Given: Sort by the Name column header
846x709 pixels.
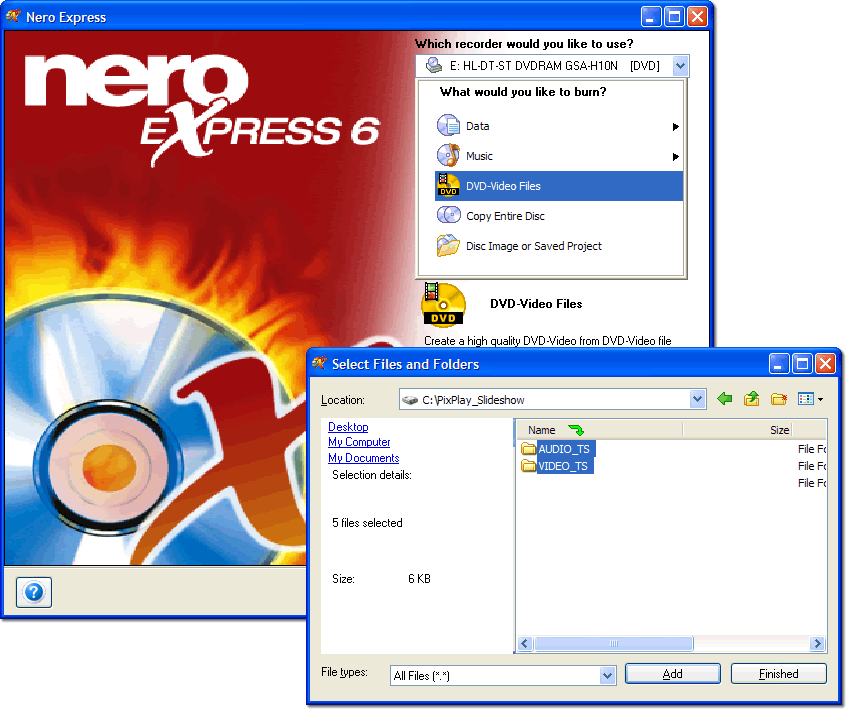Looking at the screenshot, I should point(600,430).
